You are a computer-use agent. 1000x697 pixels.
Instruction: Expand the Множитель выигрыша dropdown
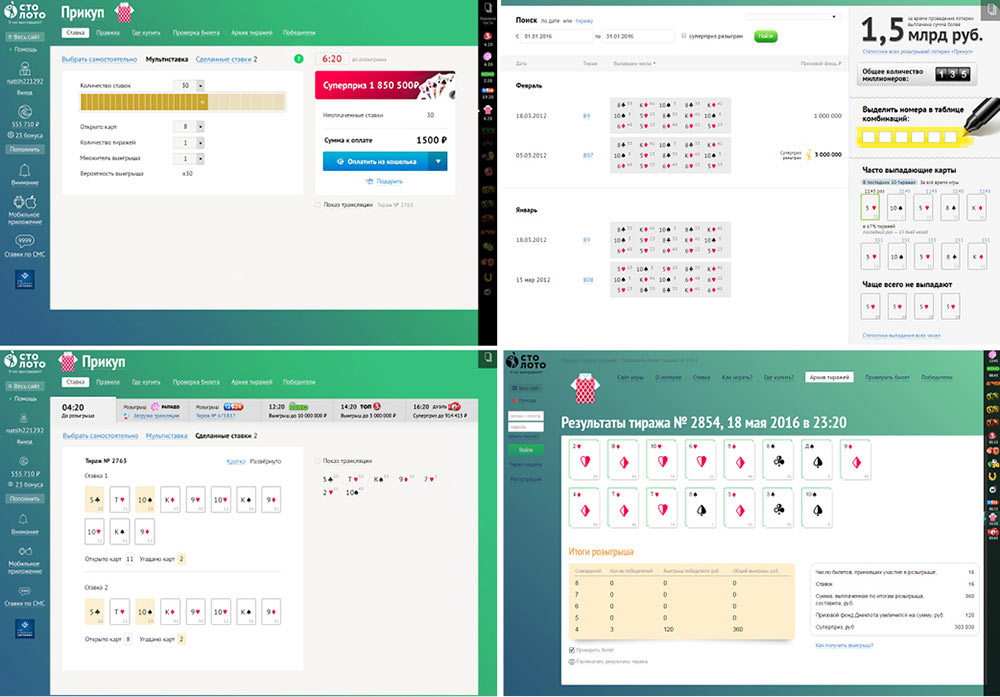pyautogui.click(x=201, y=158)
